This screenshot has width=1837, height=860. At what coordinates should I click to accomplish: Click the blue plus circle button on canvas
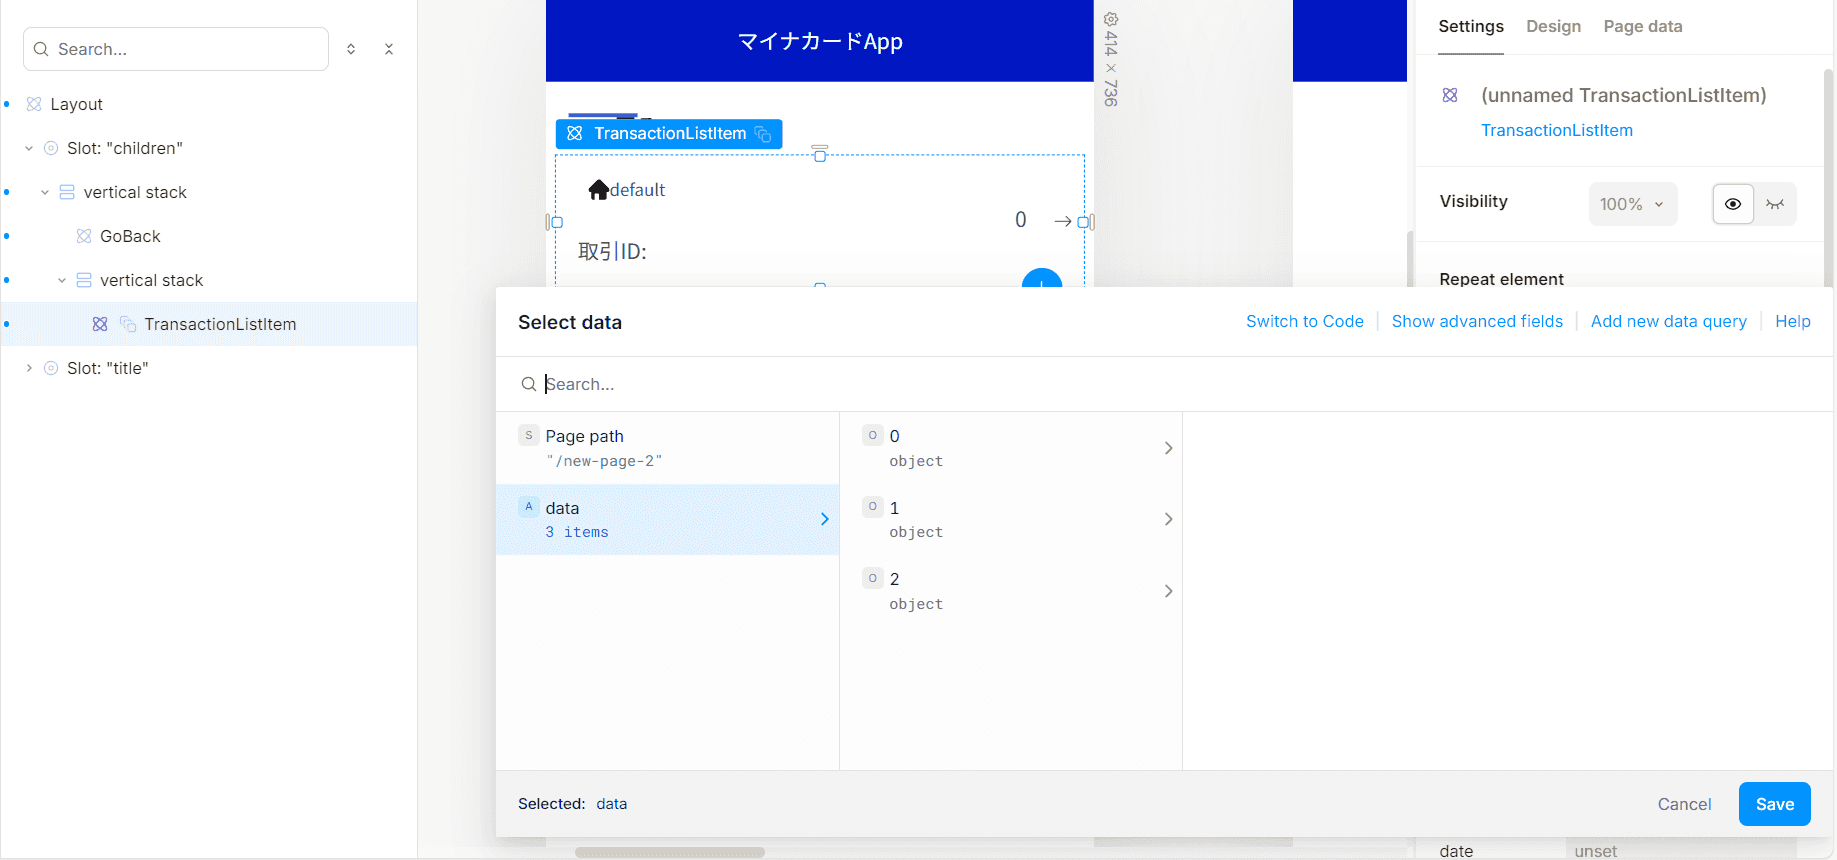1042,278
